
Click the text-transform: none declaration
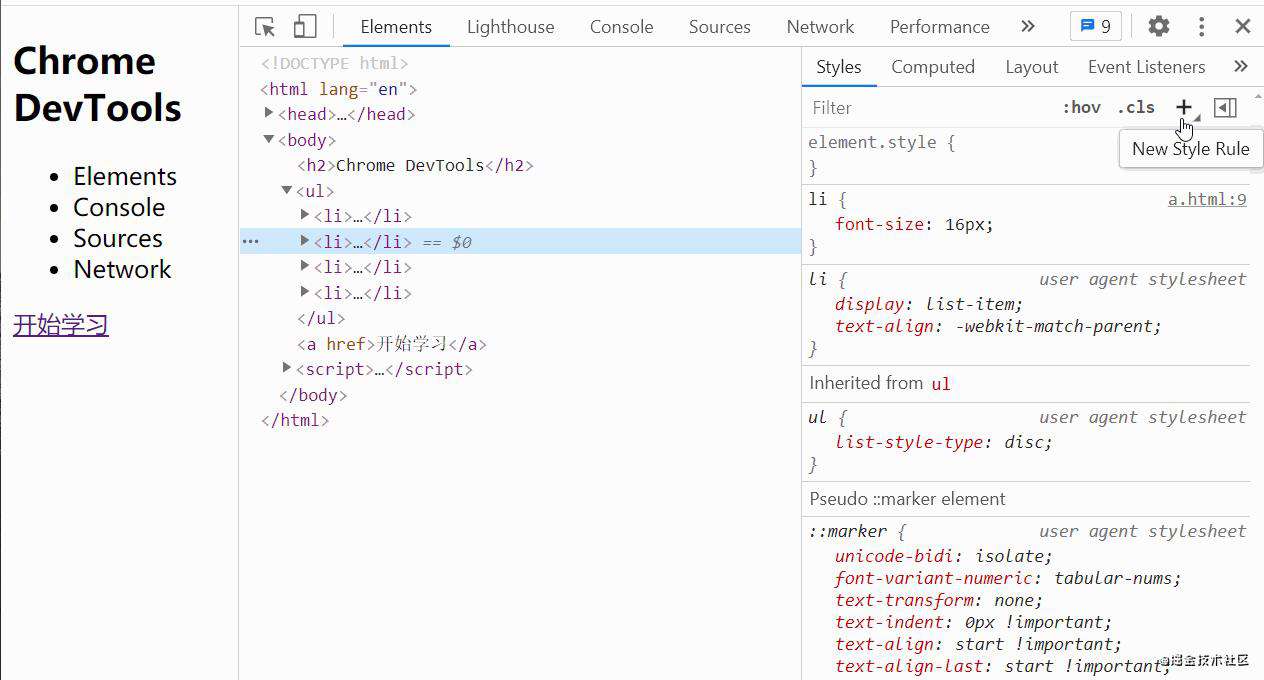tap(939, 600)
